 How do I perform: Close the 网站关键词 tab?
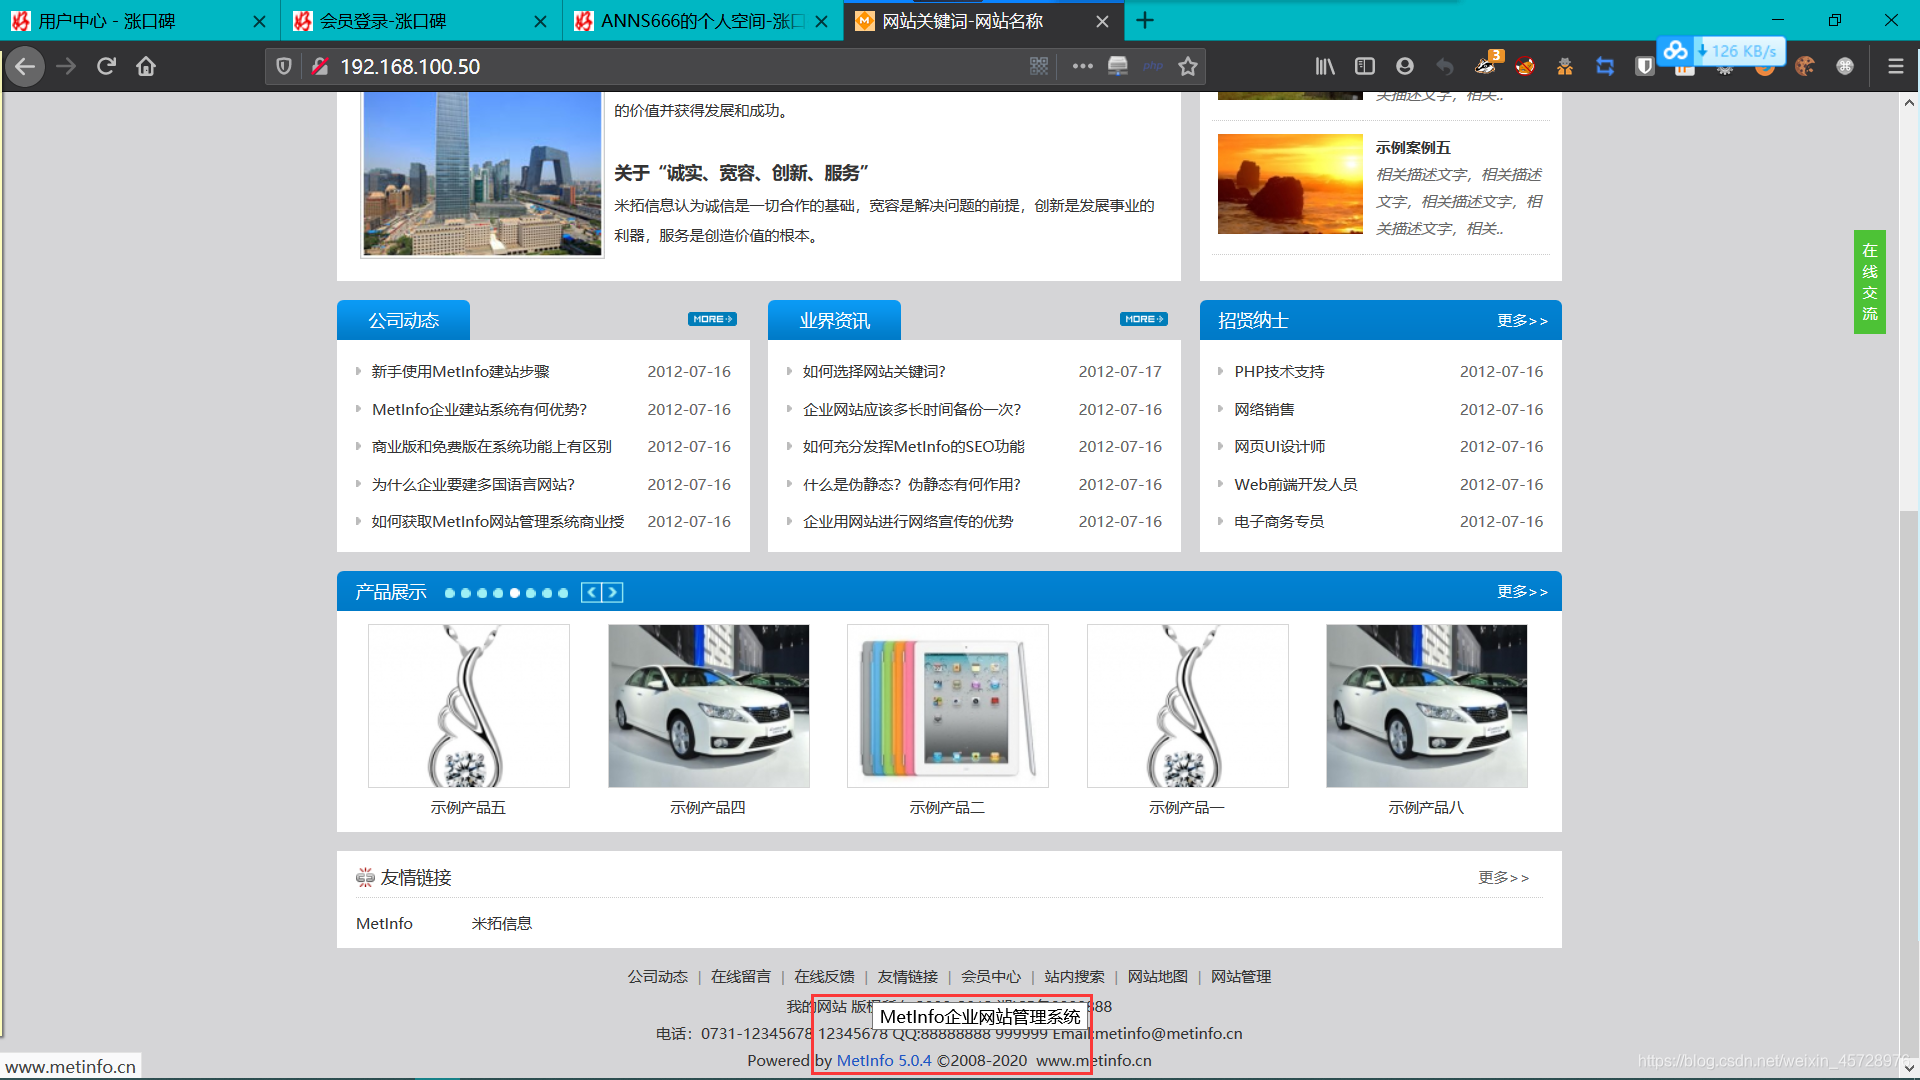click(1102, 21)
